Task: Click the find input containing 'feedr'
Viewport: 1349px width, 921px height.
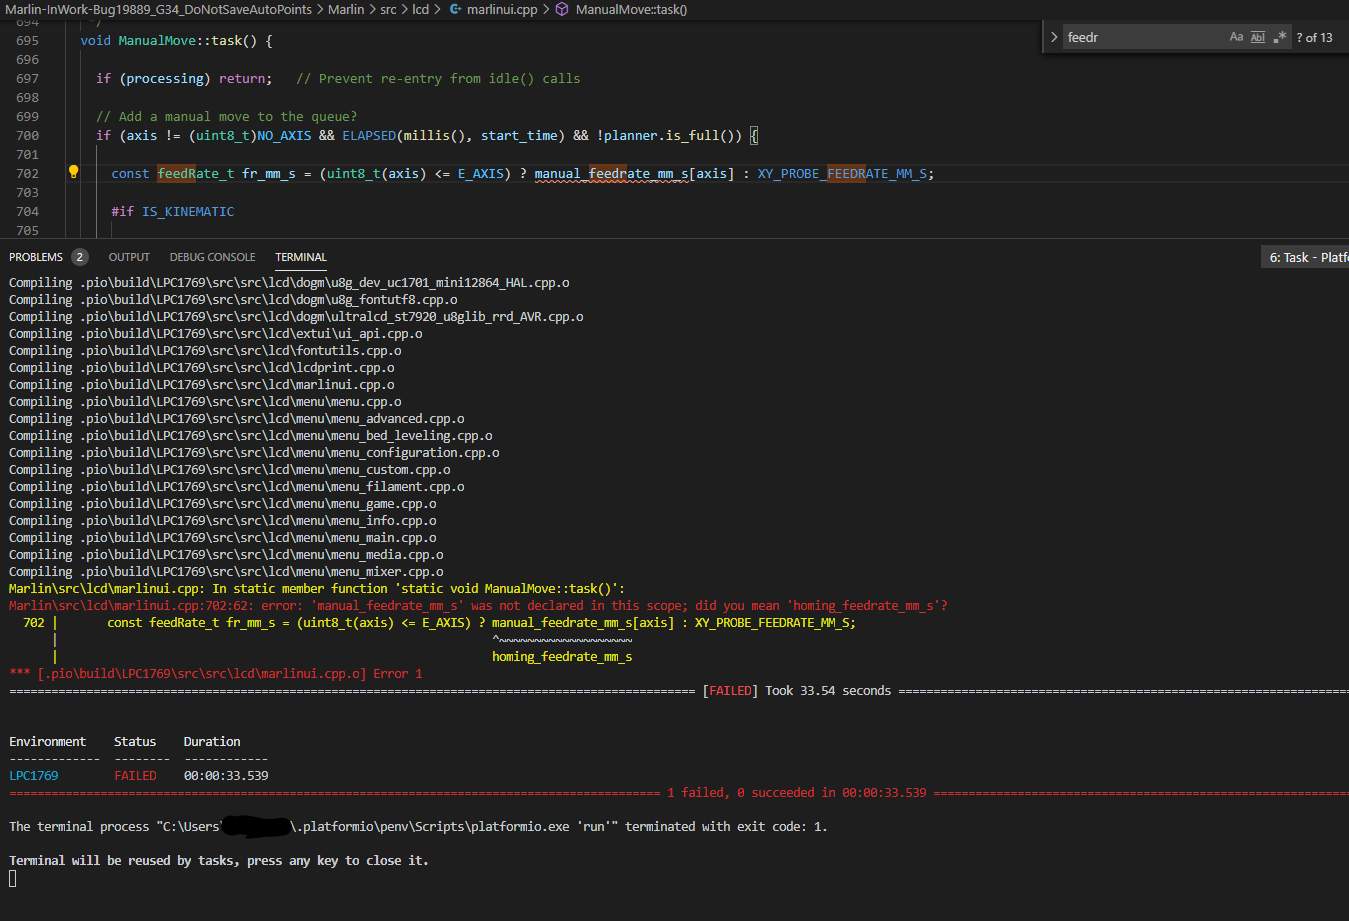Action: tap(1145, 37)
